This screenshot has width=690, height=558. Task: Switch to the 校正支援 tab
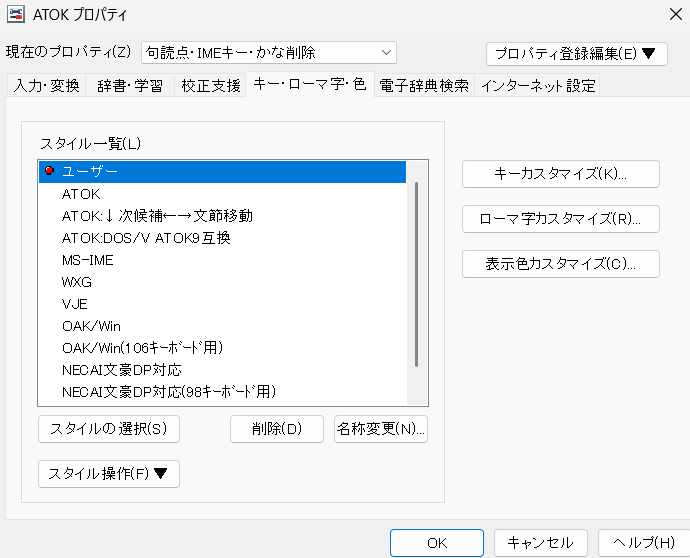[x=211, y=85]
